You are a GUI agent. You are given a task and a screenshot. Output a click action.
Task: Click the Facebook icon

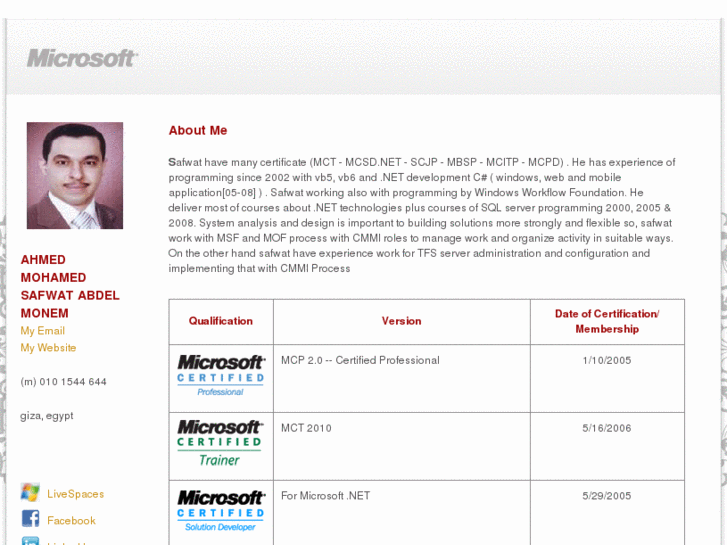pyautogui.click(x=30, y=518)
